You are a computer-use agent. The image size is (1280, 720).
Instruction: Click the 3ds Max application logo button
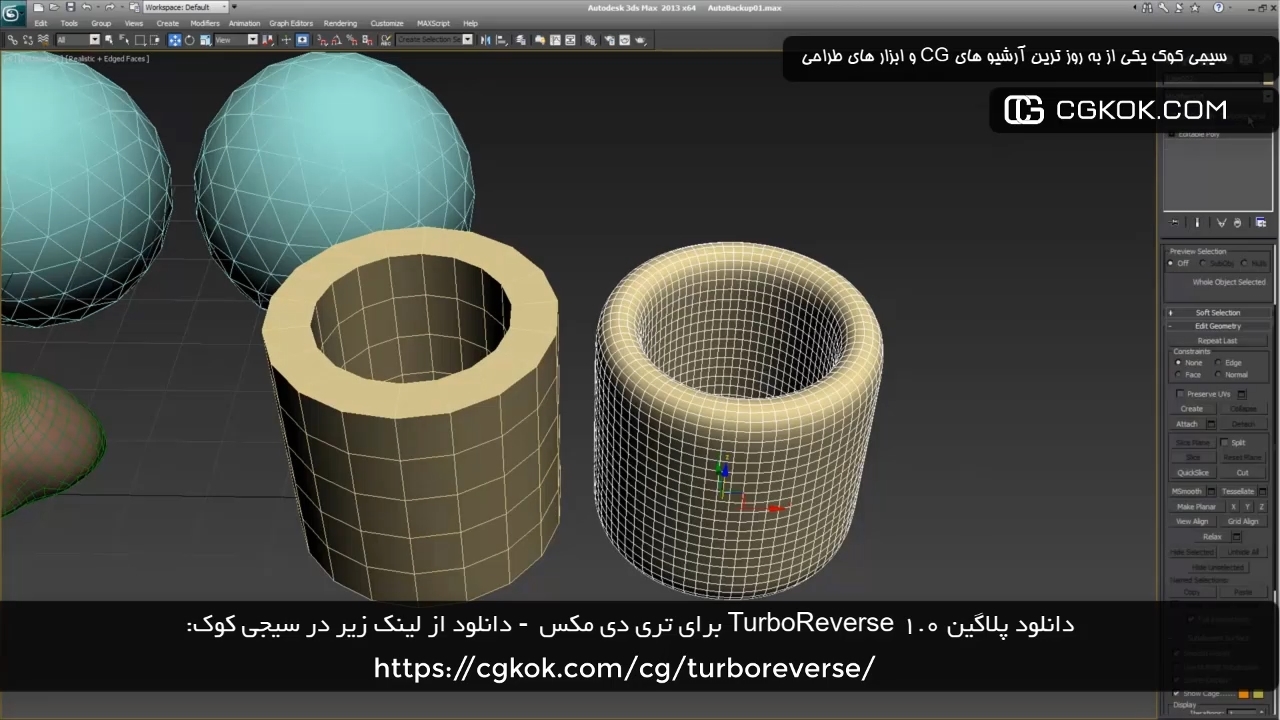(13, 14)
